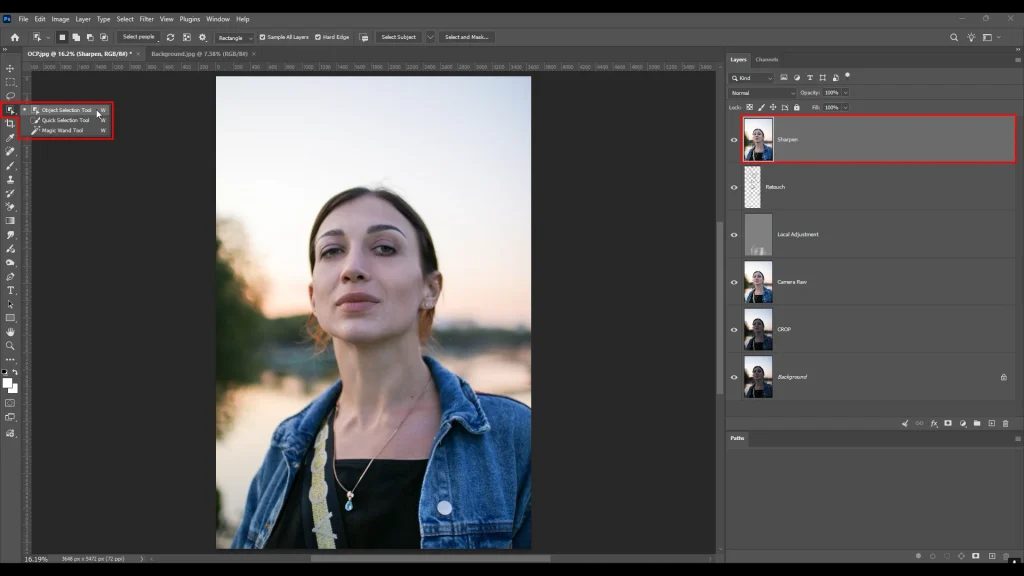Click the Subtract from selection icon
Screen dimensions: 1024x576
coord(90,37)
